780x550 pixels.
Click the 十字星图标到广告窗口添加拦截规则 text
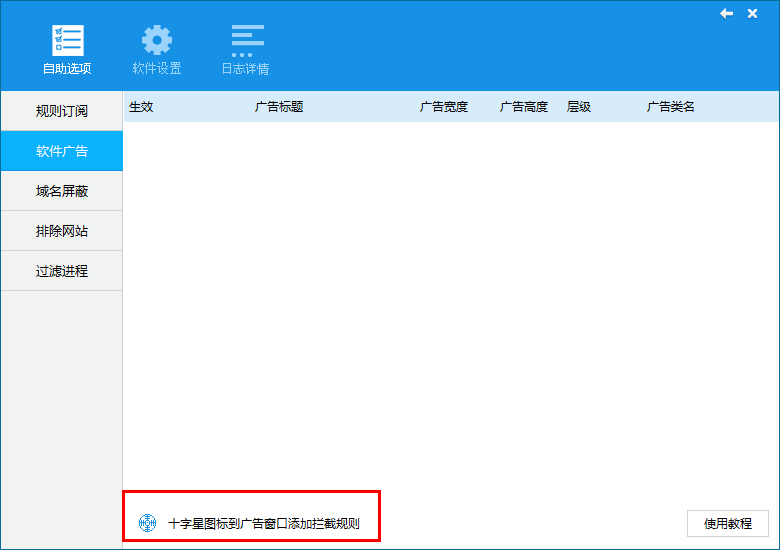tap(264, 523)
